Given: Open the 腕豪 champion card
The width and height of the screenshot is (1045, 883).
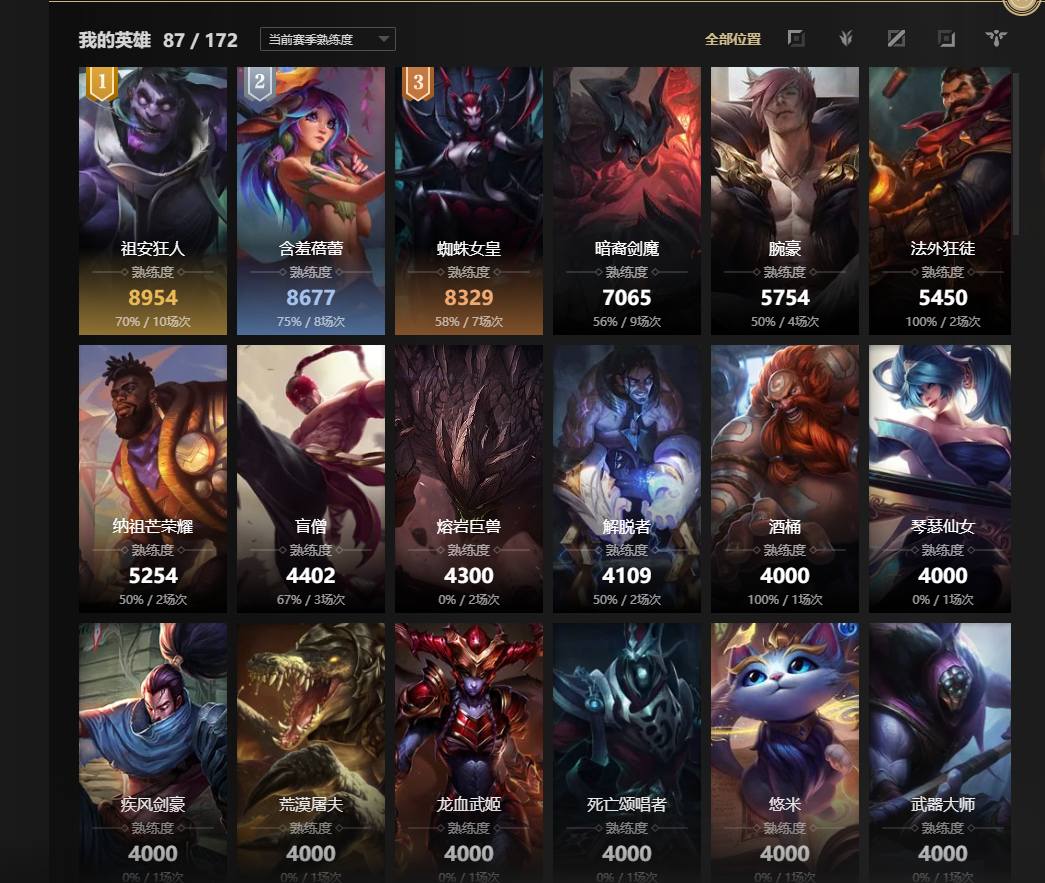Looking at the screenshot, I should (784, 201).
